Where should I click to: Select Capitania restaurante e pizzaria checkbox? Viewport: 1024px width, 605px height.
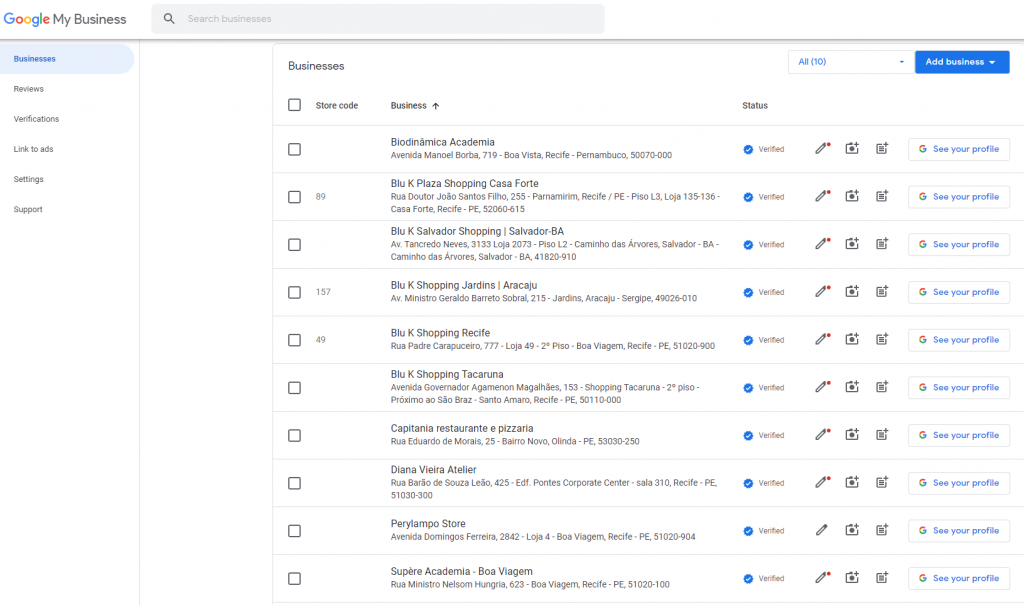pos(295,435)
